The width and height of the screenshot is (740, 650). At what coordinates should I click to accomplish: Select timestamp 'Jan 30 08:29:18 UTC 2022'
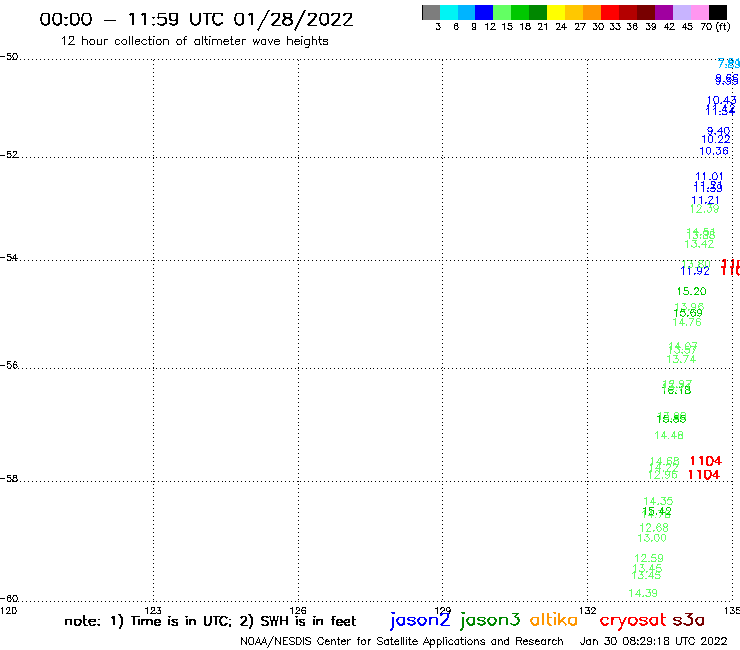pyautogui.click(x=653, y=641)
